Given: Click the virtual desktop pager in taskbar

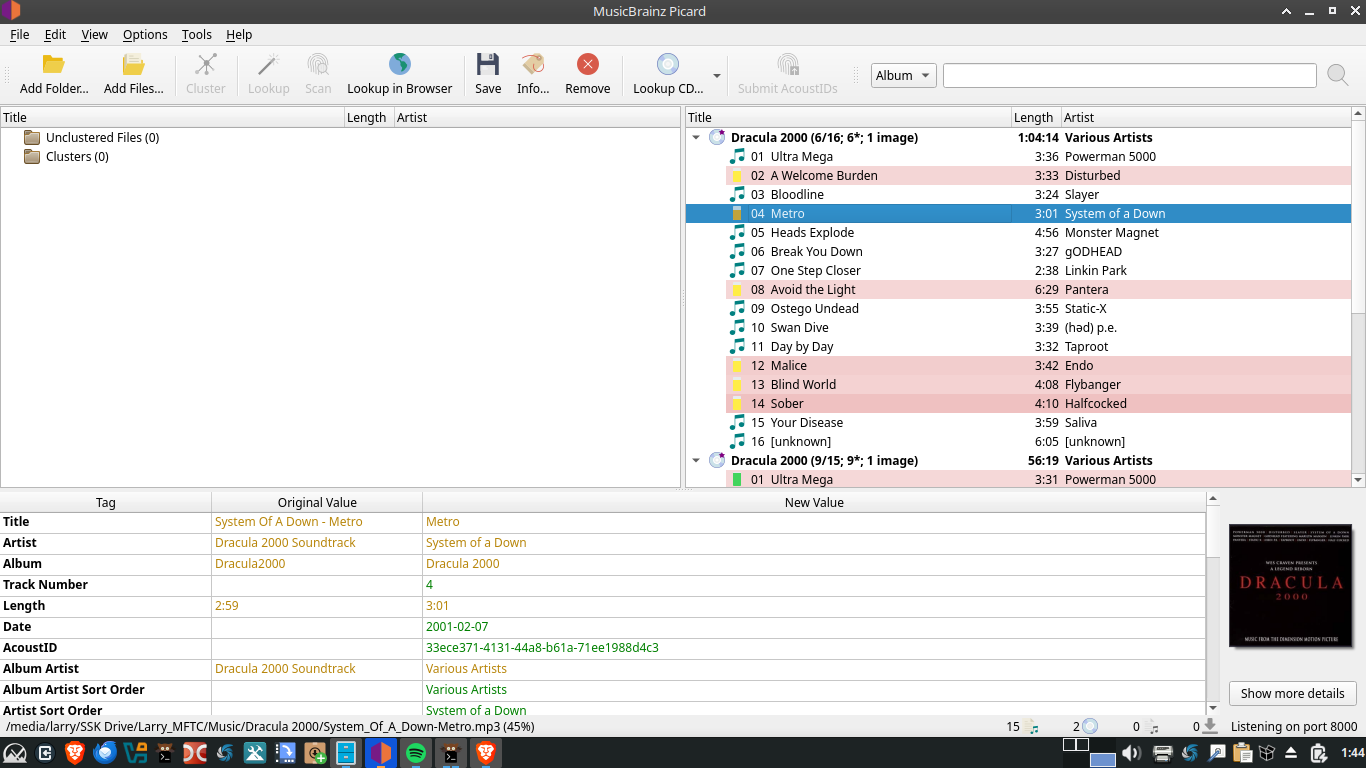Looking at the screenshot, I should (x=1089, y=753).
